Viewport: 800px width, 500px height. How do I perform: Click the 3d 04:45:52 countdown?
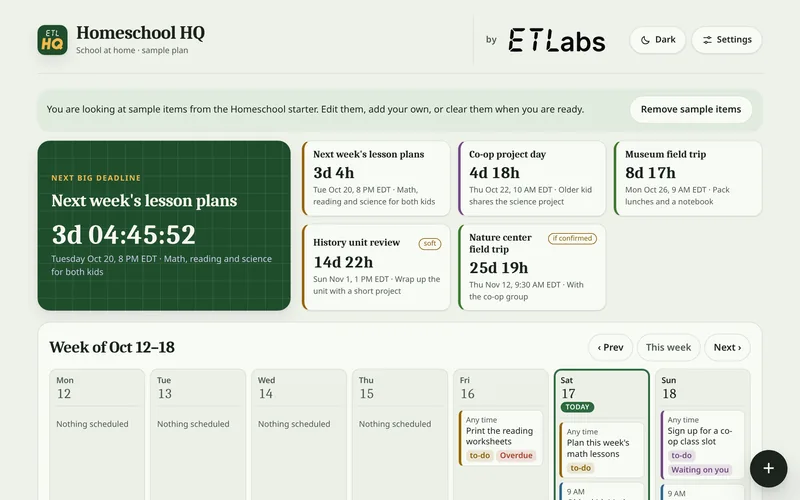123,235
